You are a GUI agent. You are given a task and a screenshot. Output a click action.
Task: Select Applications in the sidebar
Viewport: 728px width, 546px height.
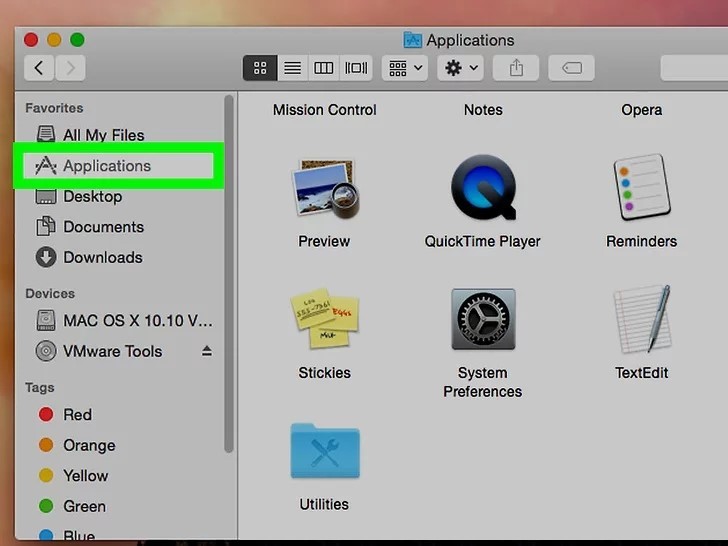click(119, 166)
